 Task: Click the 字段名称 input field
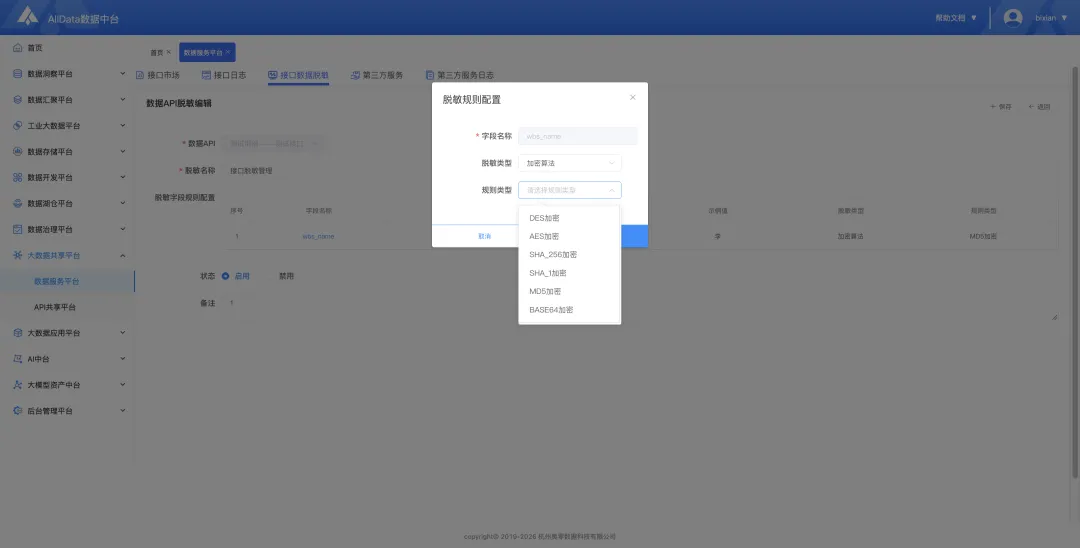578,136
